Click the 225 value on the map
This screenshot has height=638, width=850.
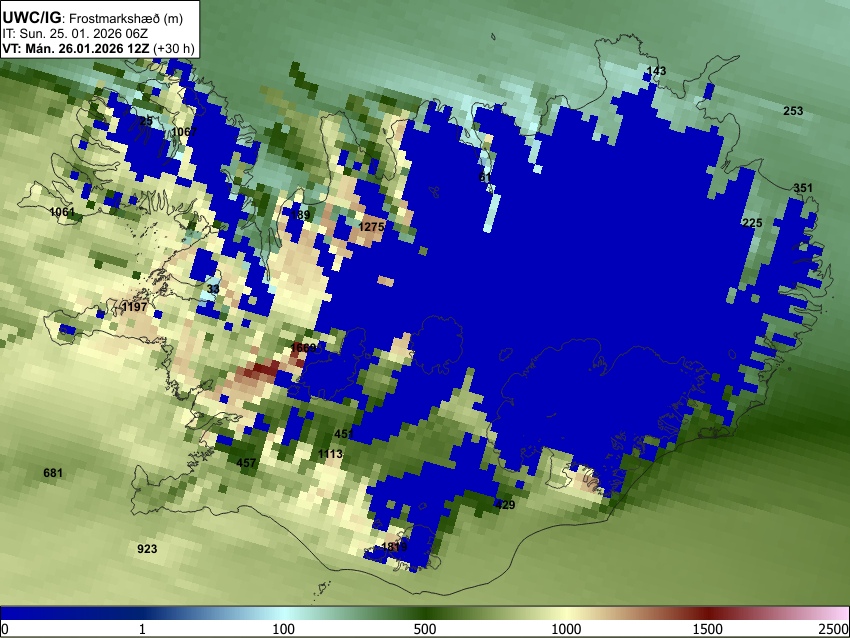(752, 223)
